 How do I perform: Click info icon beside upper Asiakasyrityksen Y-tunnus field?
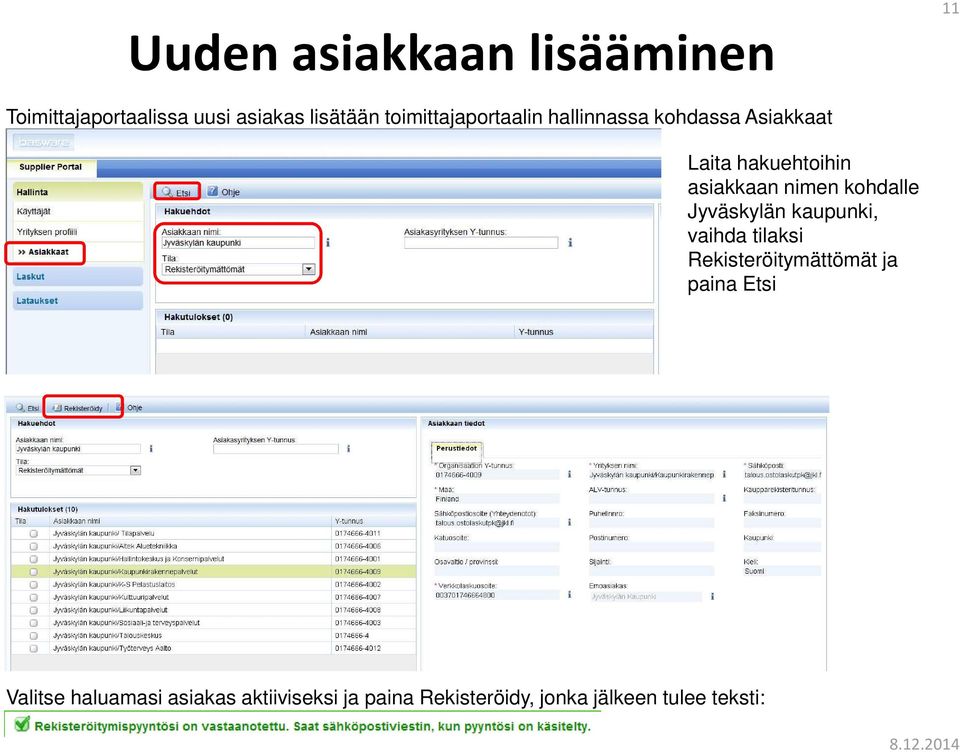pyautogui.click(x=570, y=243)
